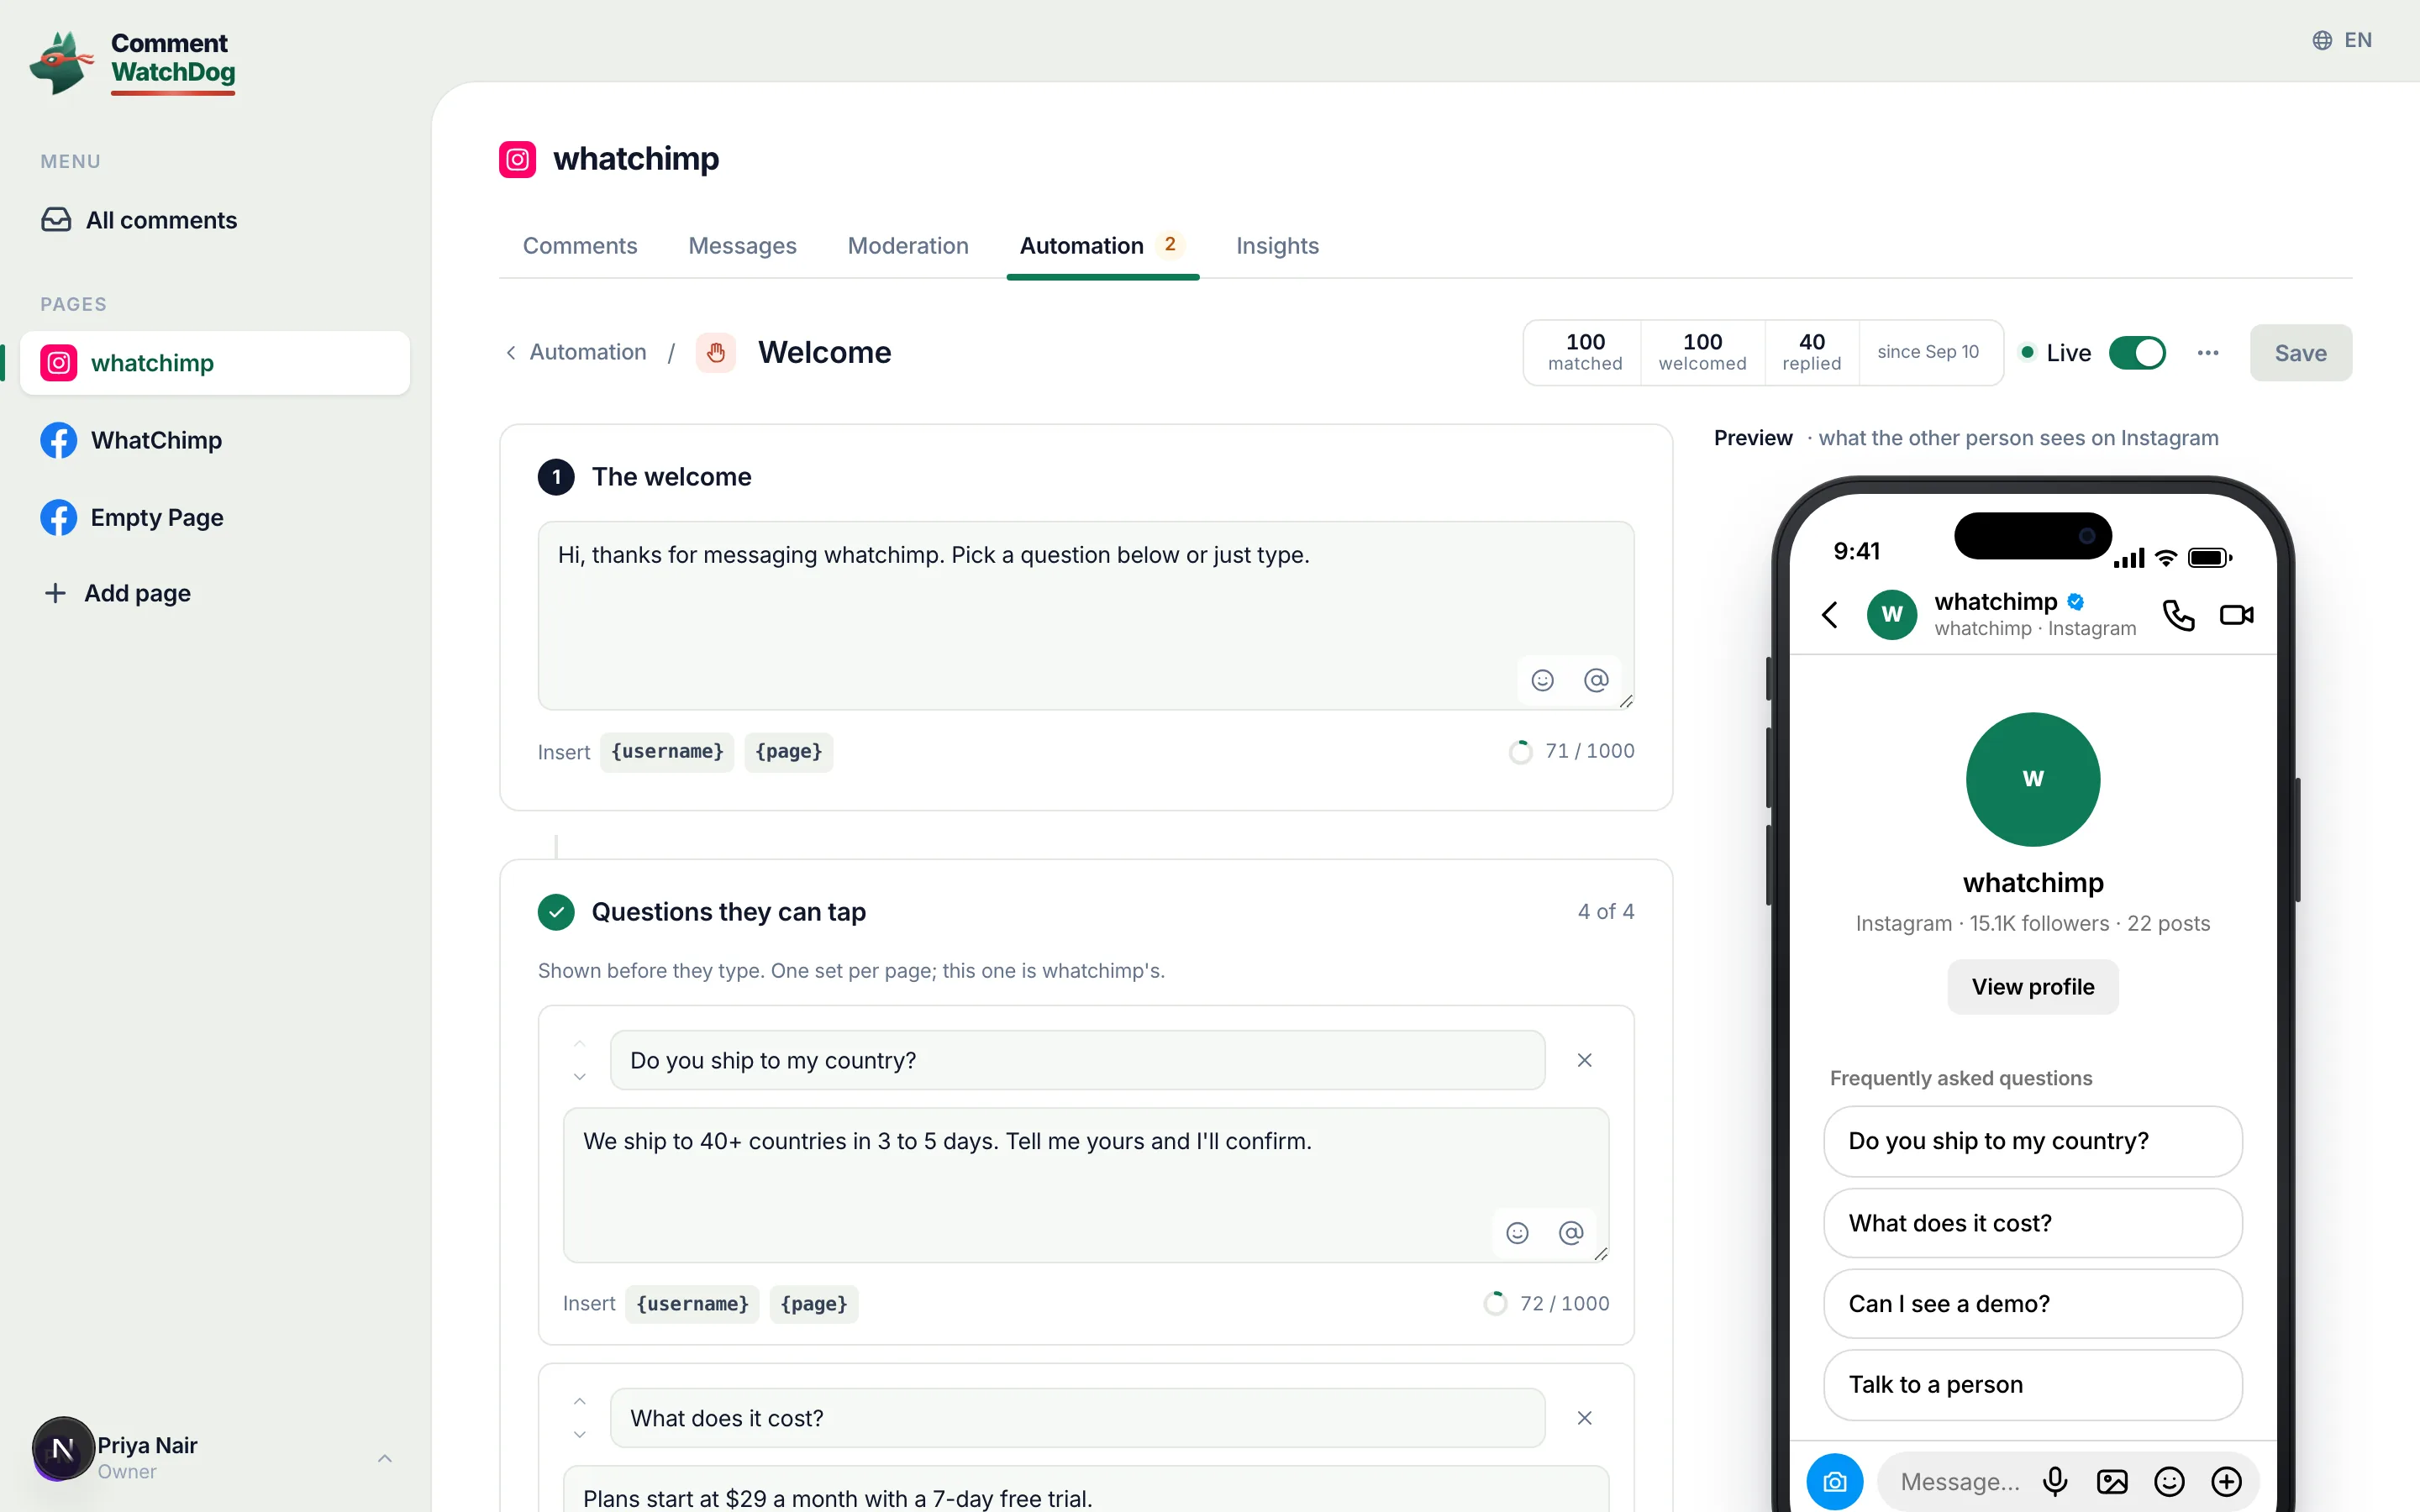This screenshot has height=1512, width=2420.
Task: Open Empty Page in sidebar
Action: (x=132, y=517)
